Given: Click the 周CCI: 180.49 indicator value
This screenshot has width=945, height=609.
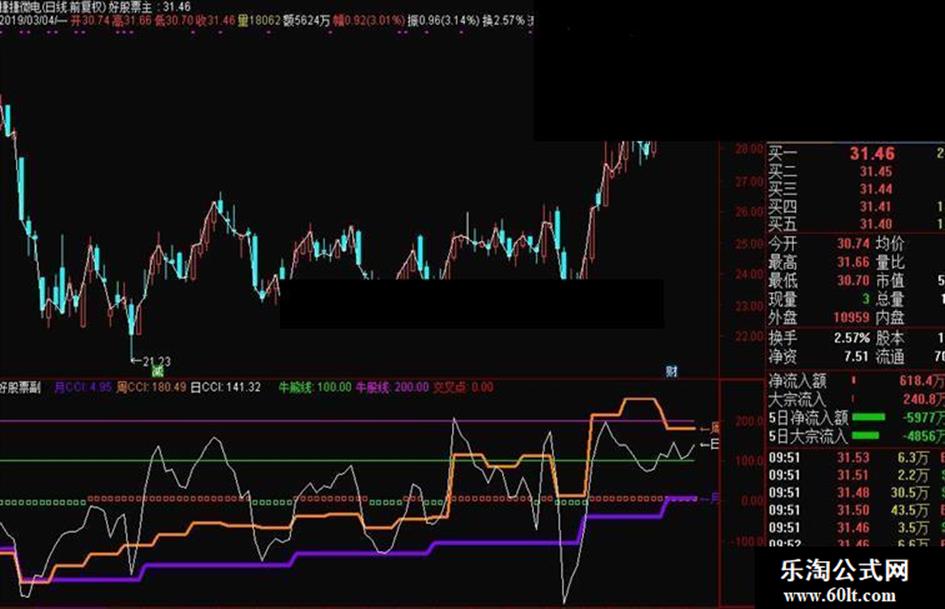Looking at the screenshot, I should pyautogui.click(x=151, y=387).
